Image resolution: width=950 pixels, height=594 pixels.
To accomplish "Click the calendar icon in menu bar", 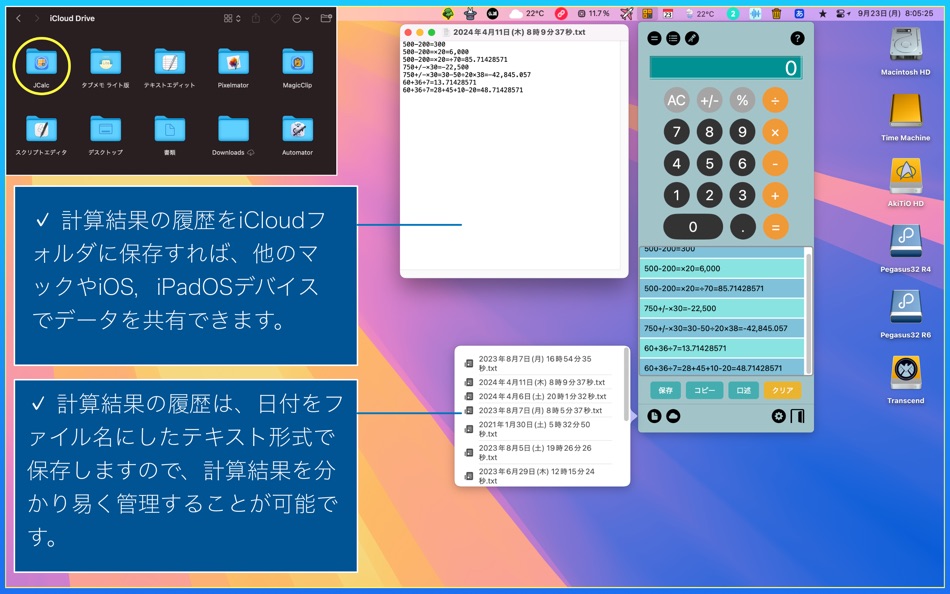I will click(668, 13).
